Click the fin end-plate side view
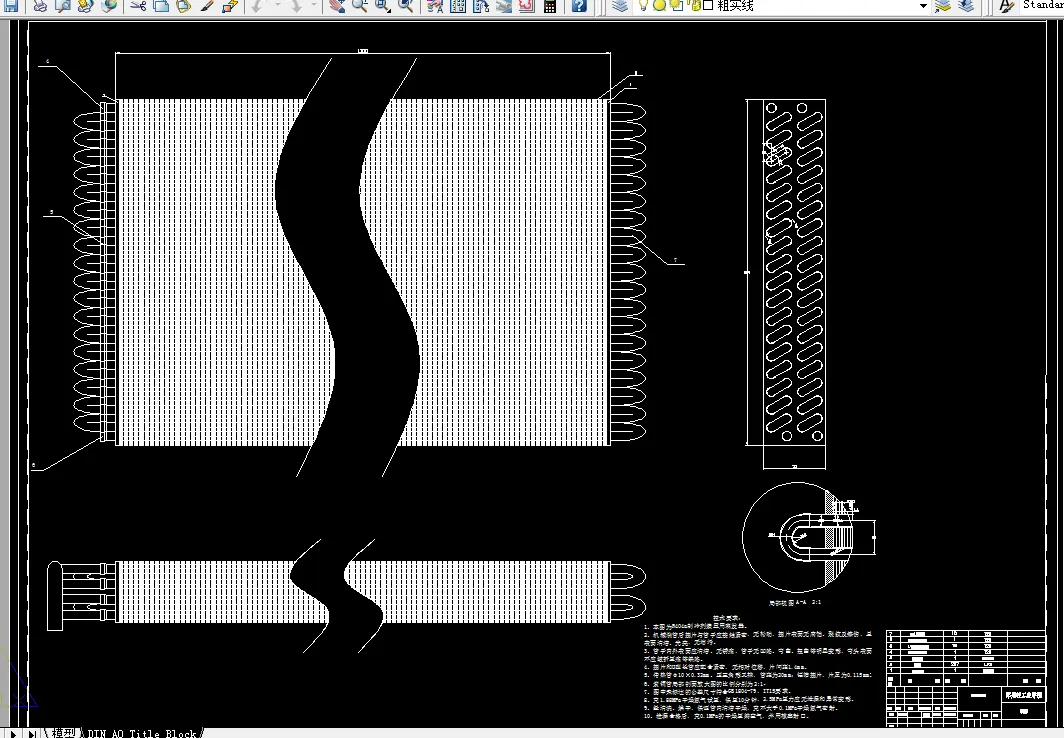Image resolution: width=1064 pixels, height=738 pixels. pos(794,271)
